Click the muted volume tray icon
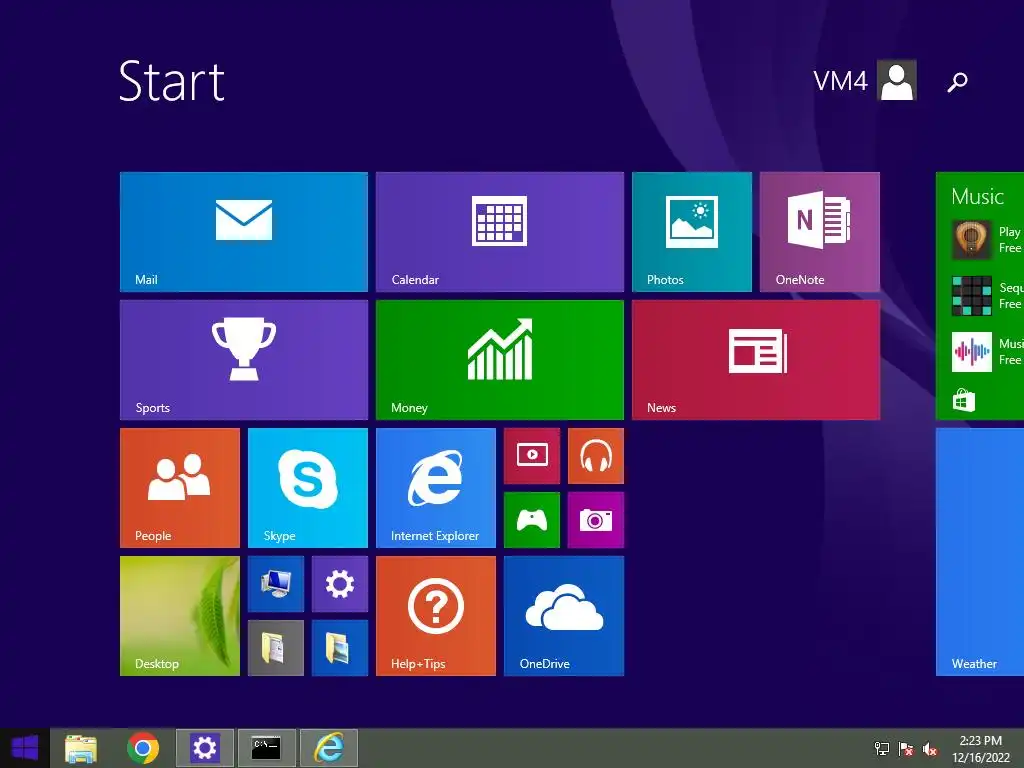The height and width of the screenshot is (768, 1024). [x=930, y=749]
